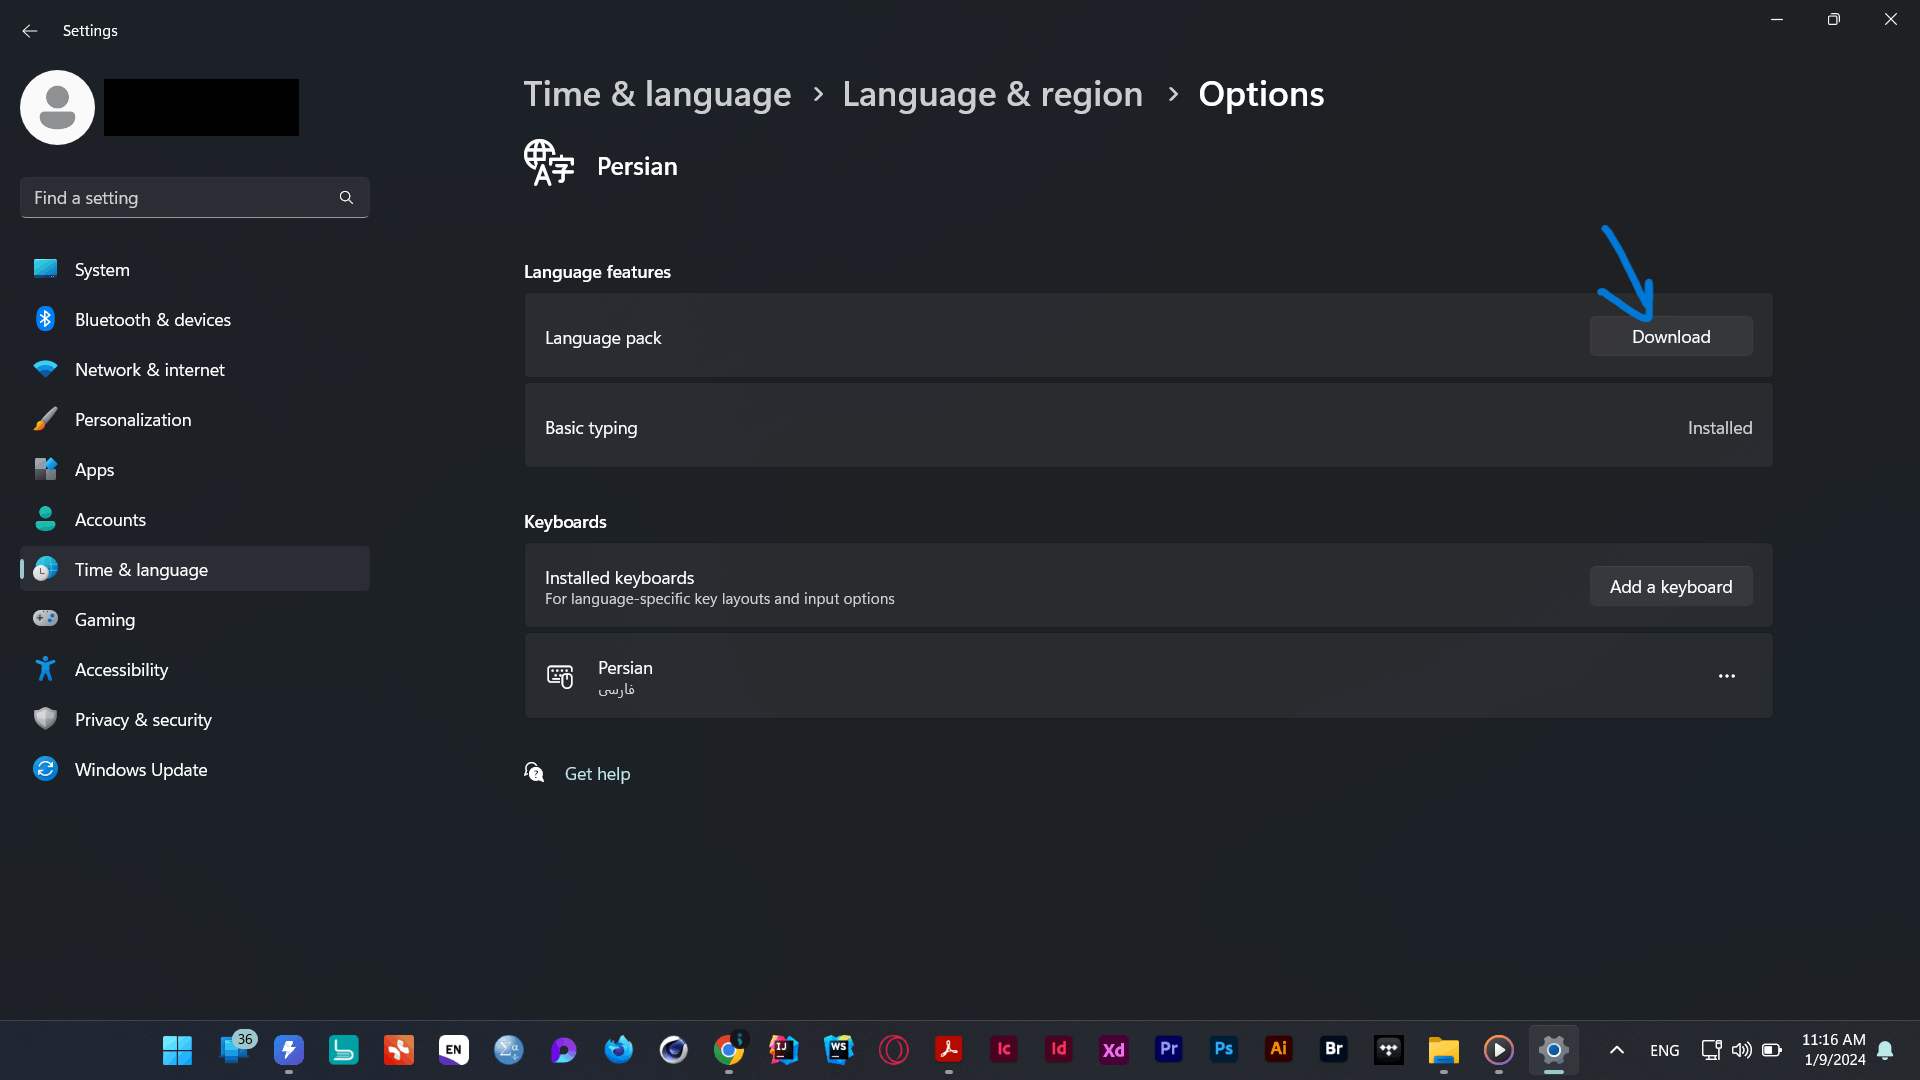Click the user profile avatar
Viewport: 1920px width, 1080px height.
(x=57, y=107)
